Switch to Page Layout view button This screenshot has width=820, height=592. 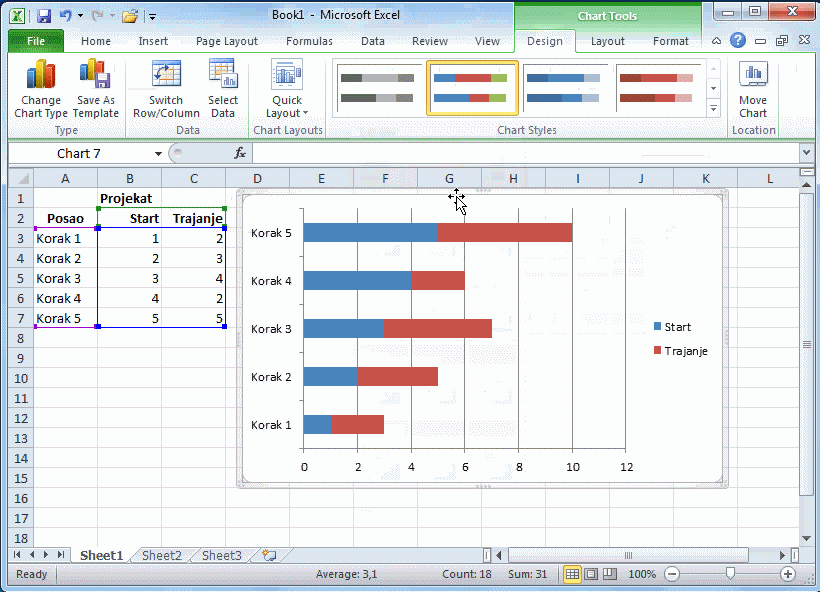coord(590,574)
